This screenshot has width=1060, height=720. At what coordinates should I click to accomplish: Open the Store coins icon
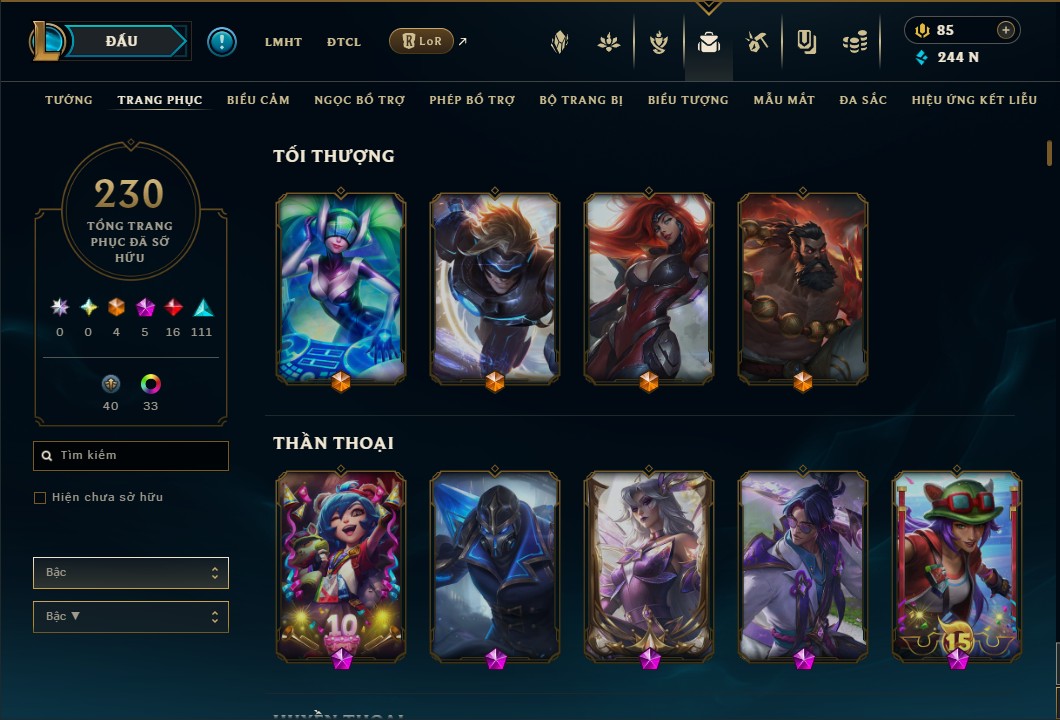855,43
